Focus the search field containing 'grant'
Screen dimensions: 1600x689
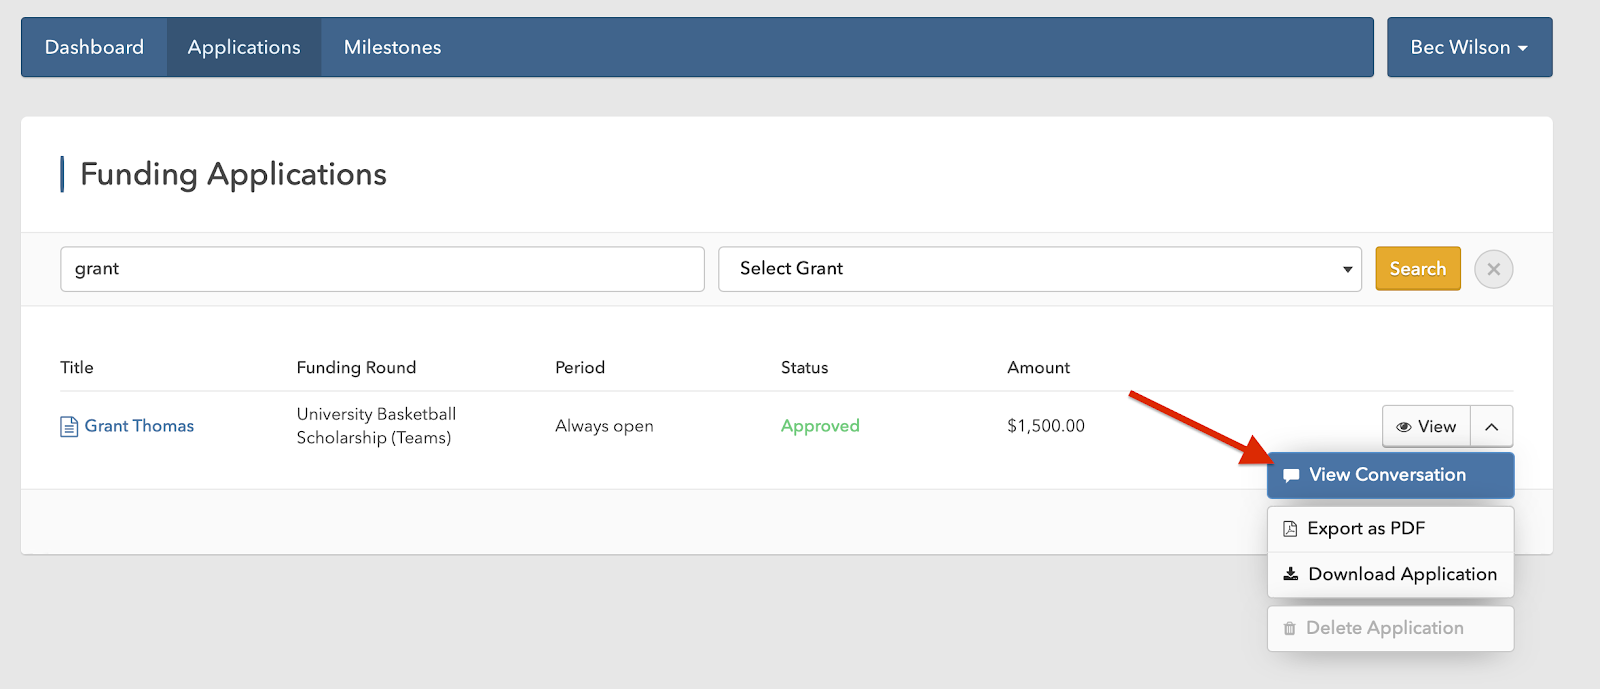coord(382,269)
